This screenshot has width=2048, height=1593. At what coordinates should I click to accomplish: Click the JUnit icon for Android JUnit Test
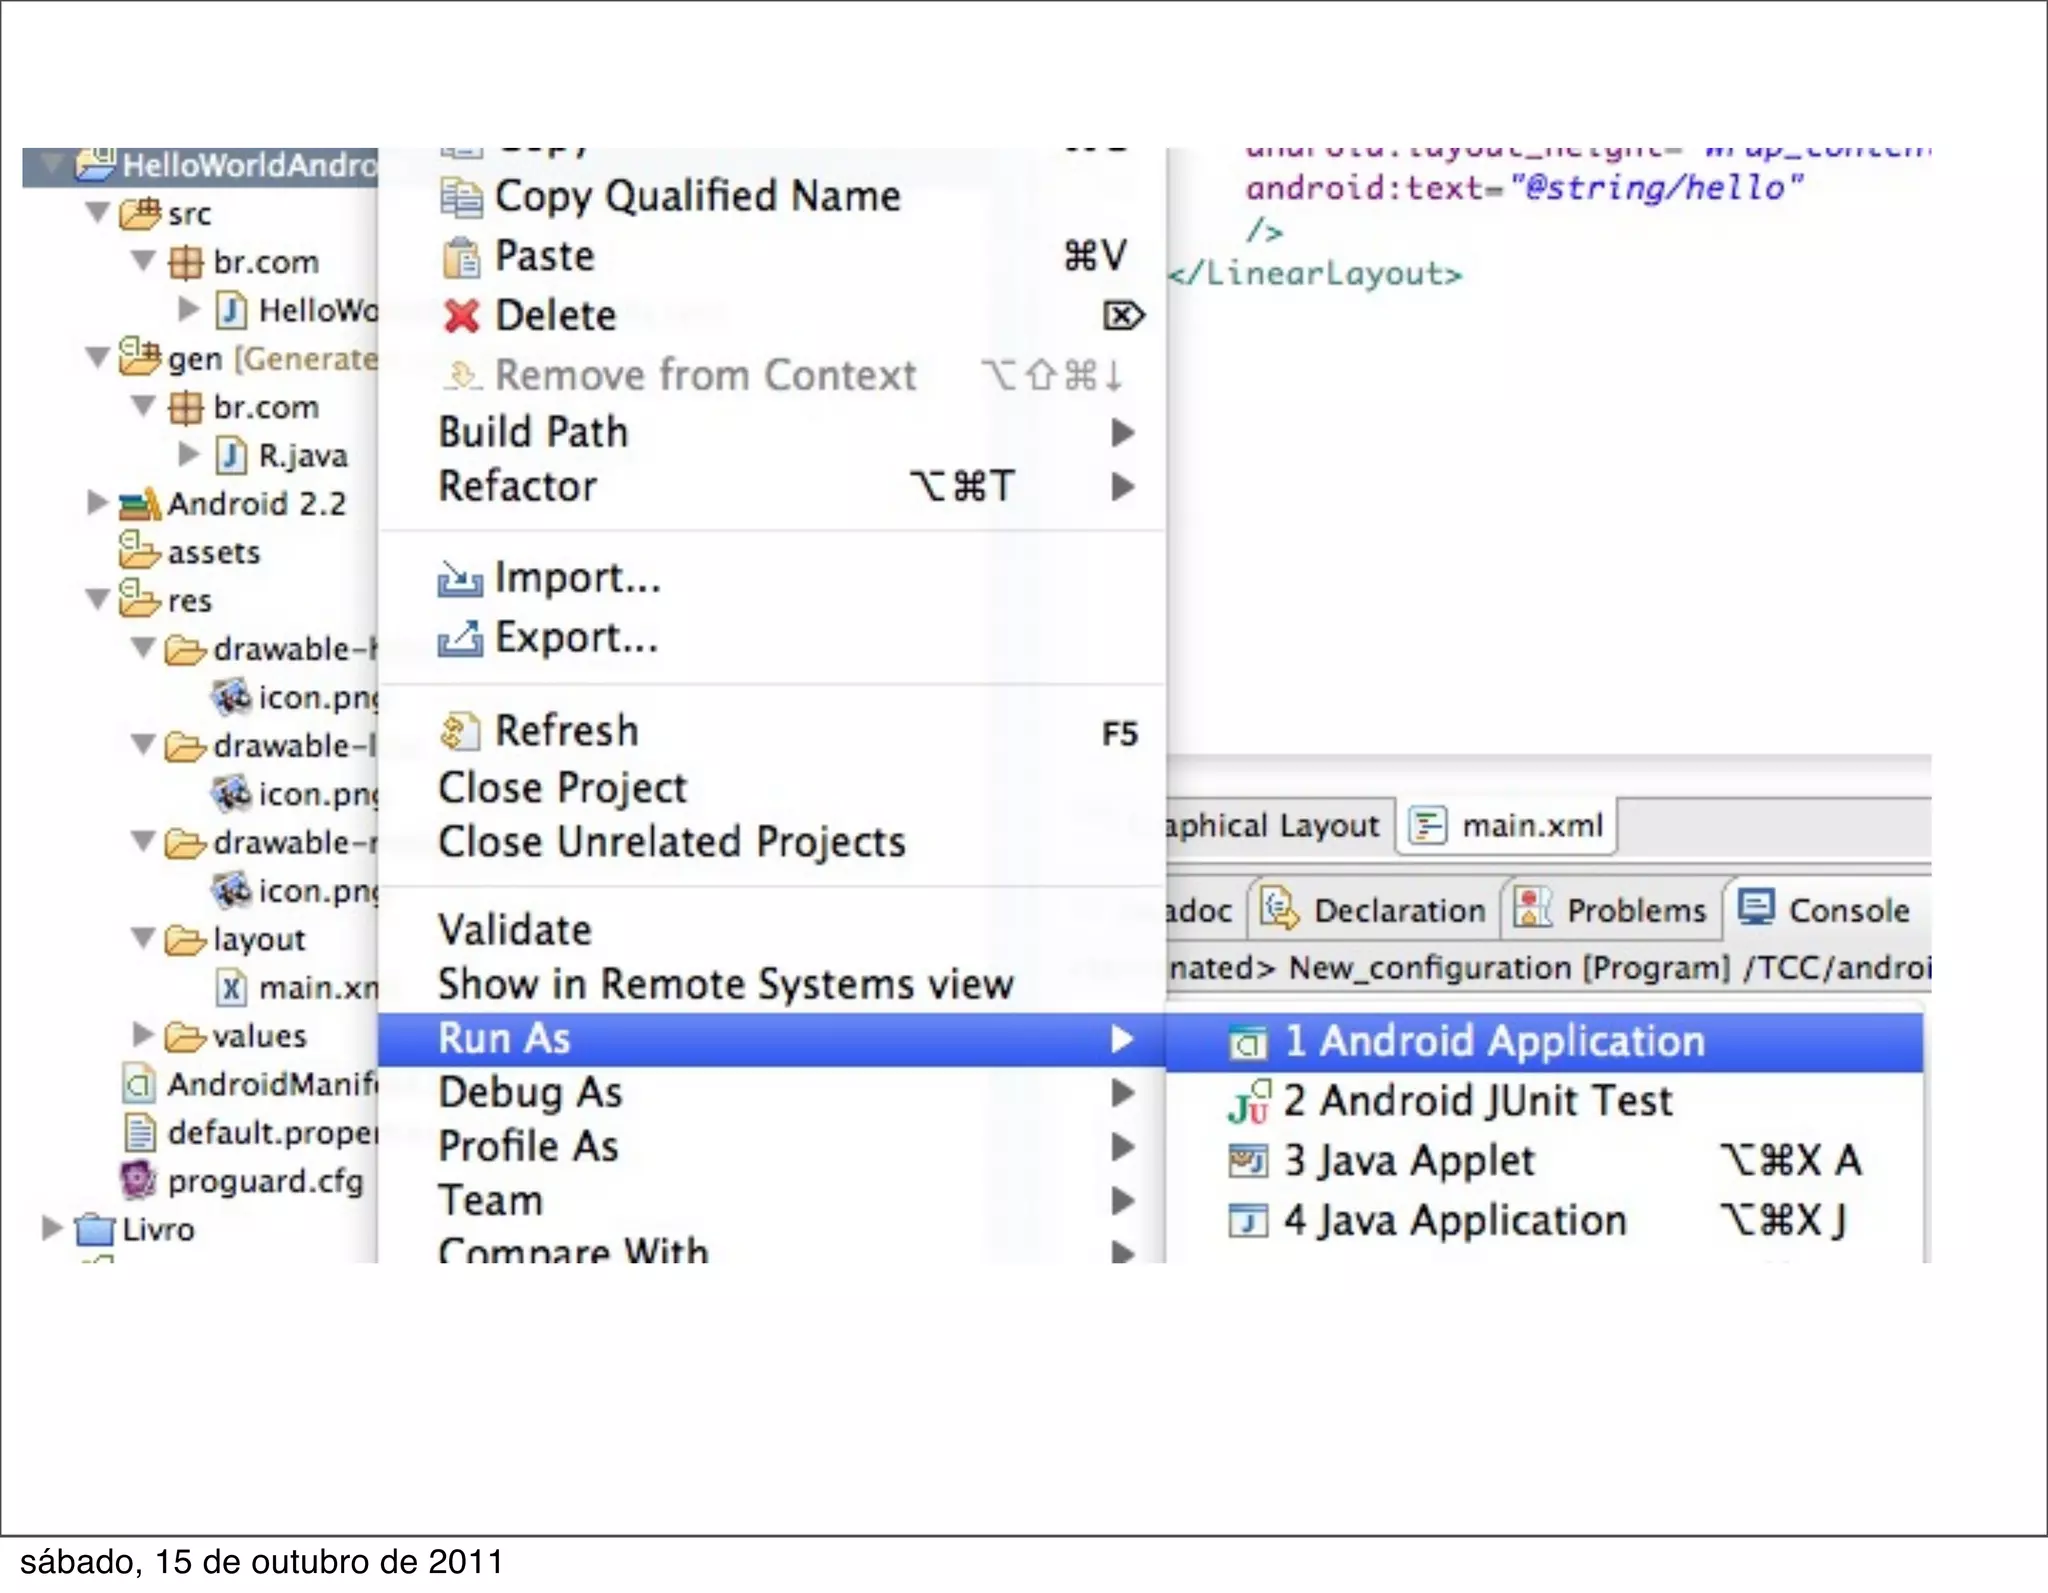click(1248, 1102)
